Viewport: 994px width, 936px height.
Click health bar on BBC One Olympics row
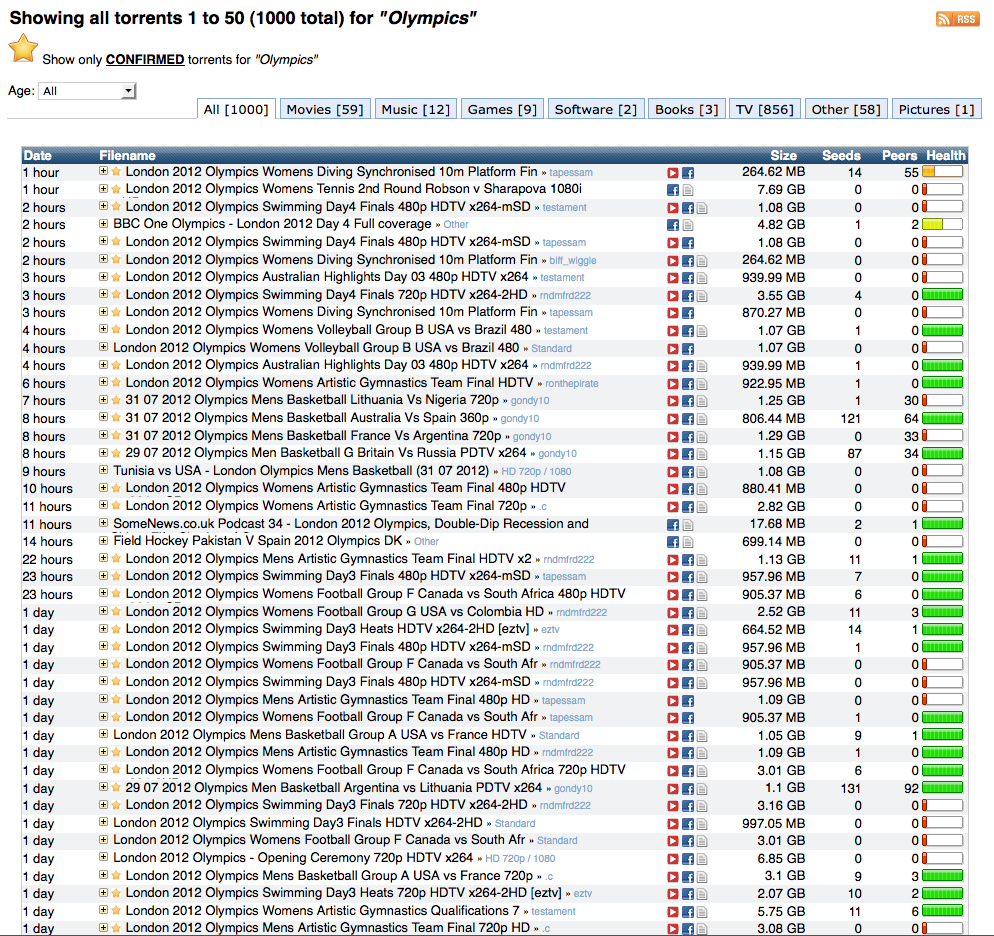pos(942,224)
